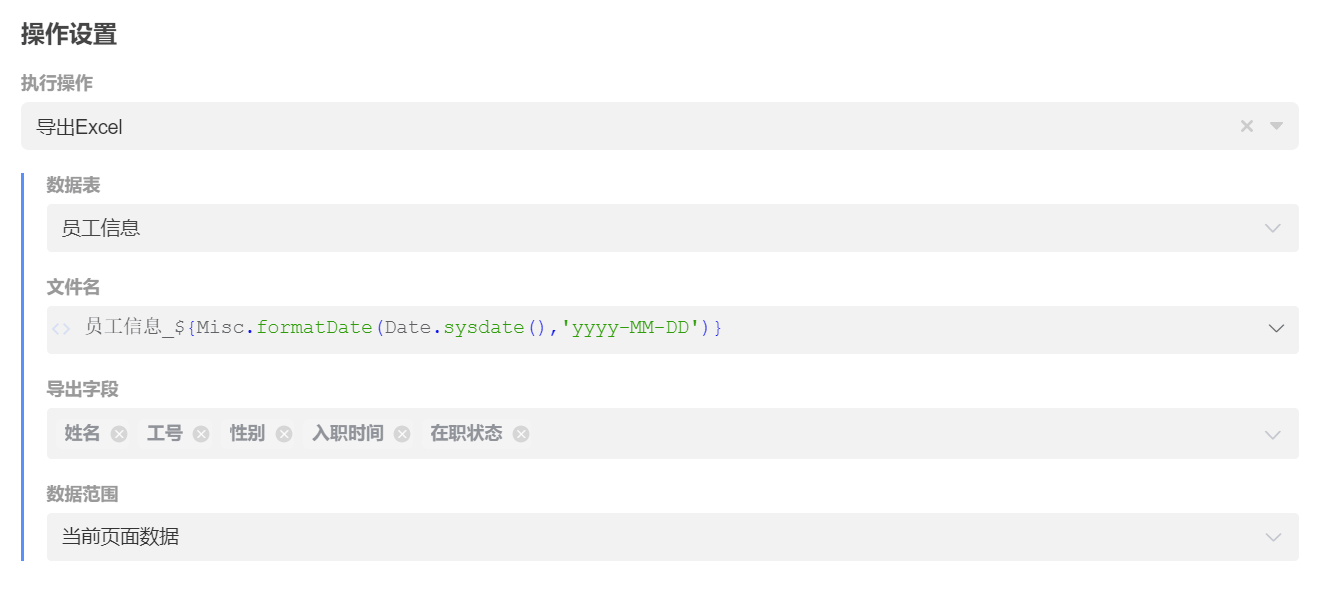The height and width of the screenshot is (590, 1320).
Task: Select the 姓名 tag label
Action: [83, 433]
